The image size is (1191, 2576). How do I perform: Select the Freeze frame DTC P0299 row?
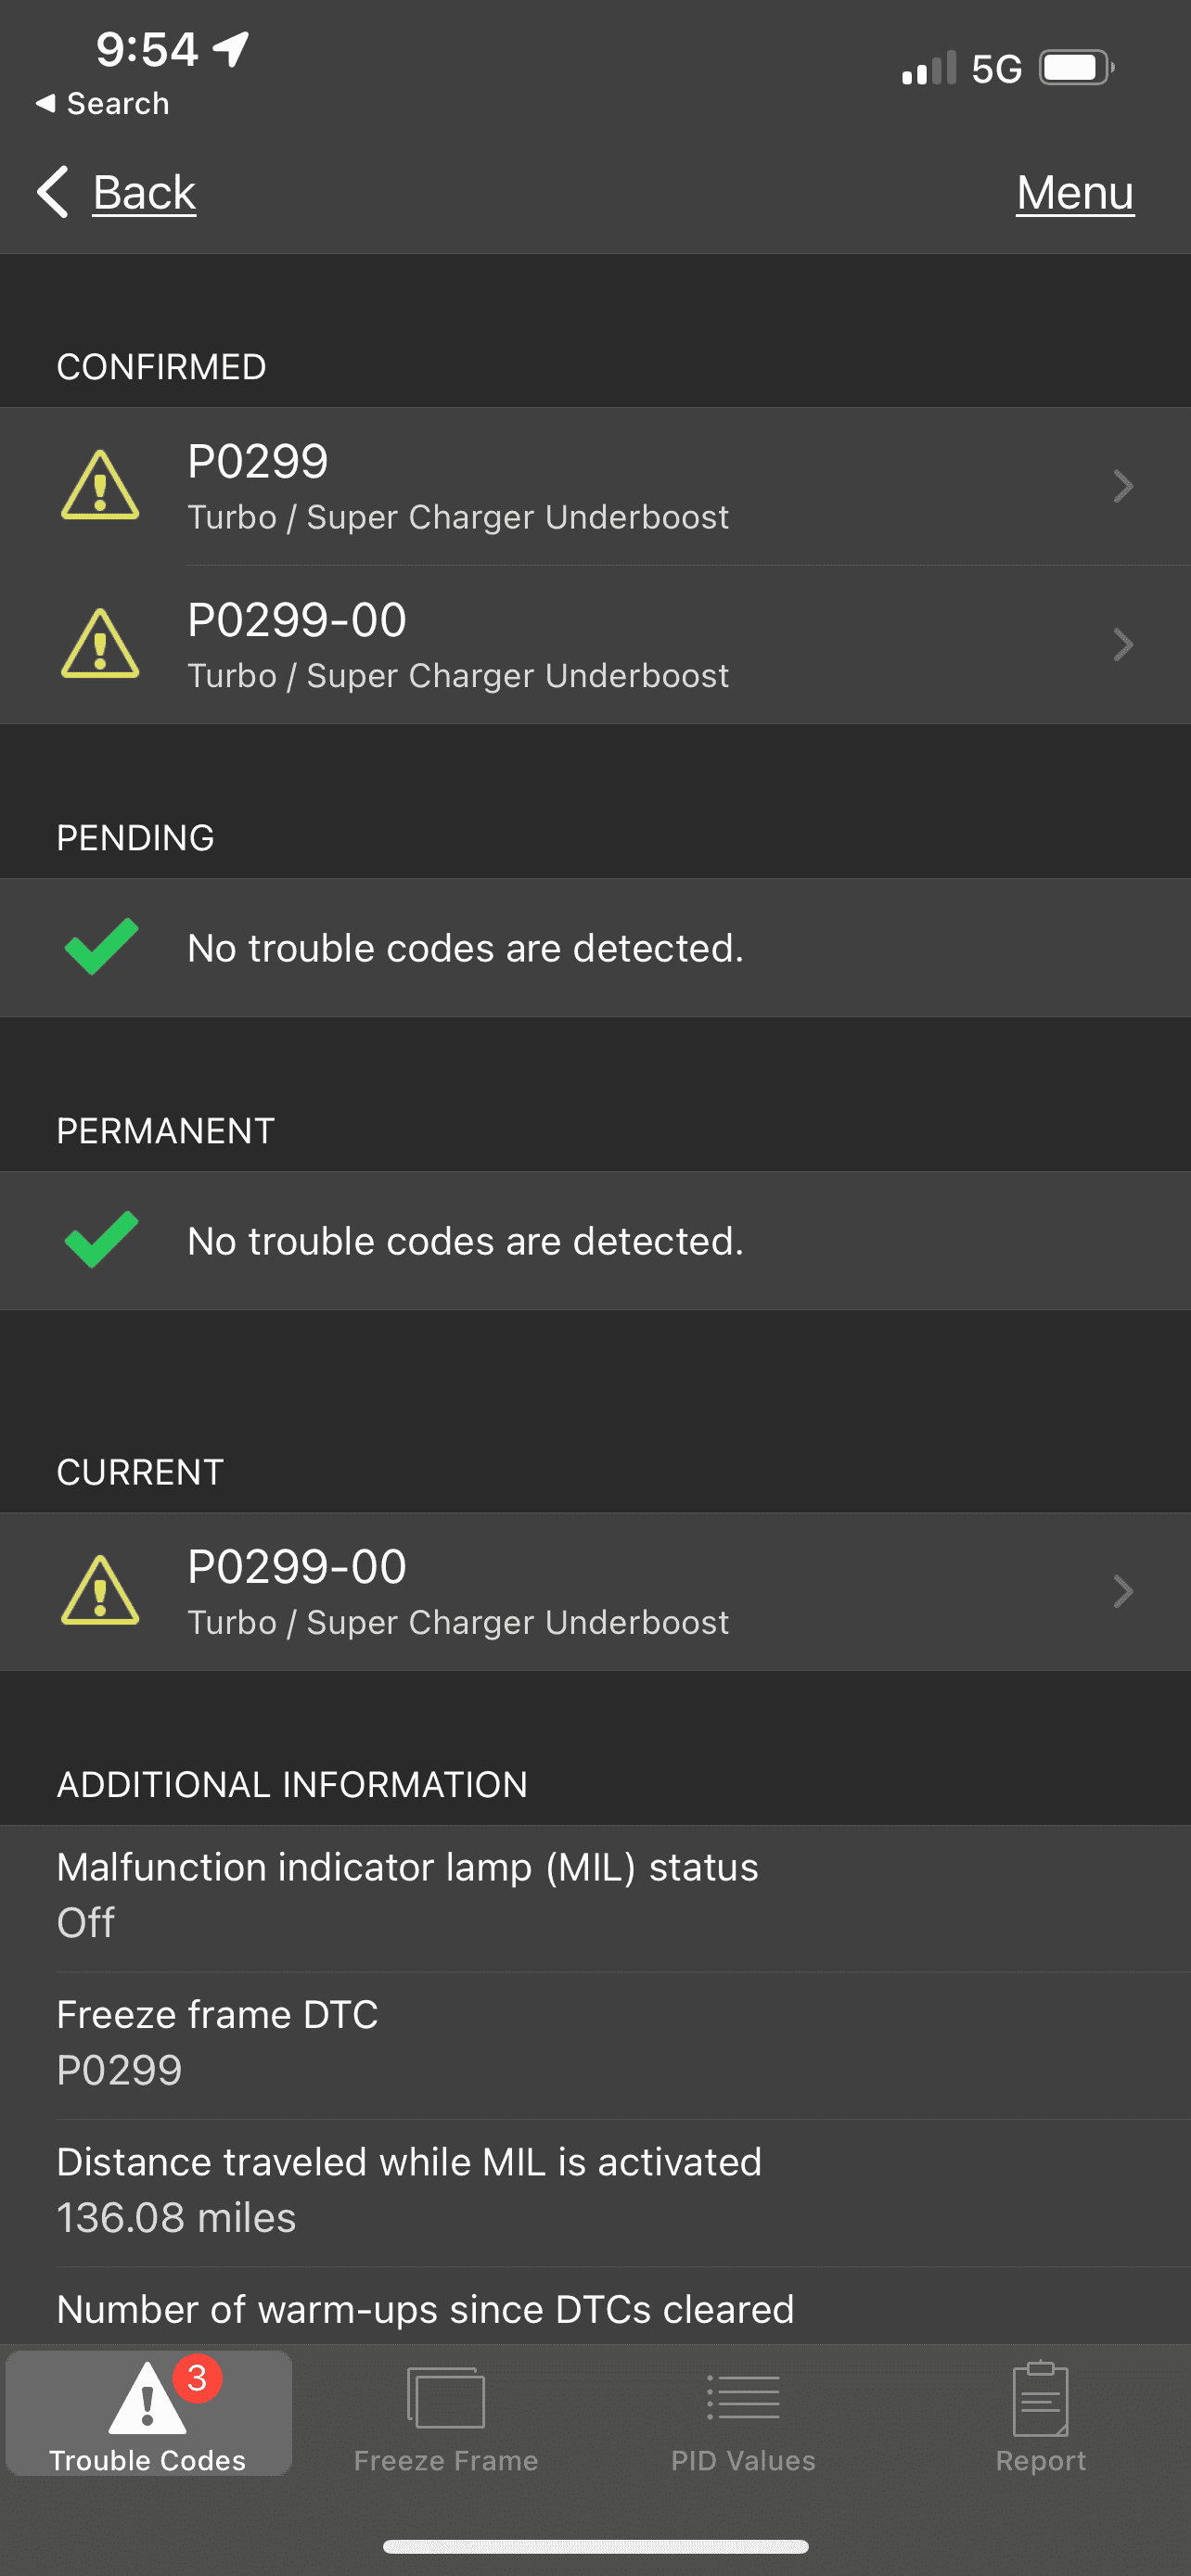[x=595, y=2043]
